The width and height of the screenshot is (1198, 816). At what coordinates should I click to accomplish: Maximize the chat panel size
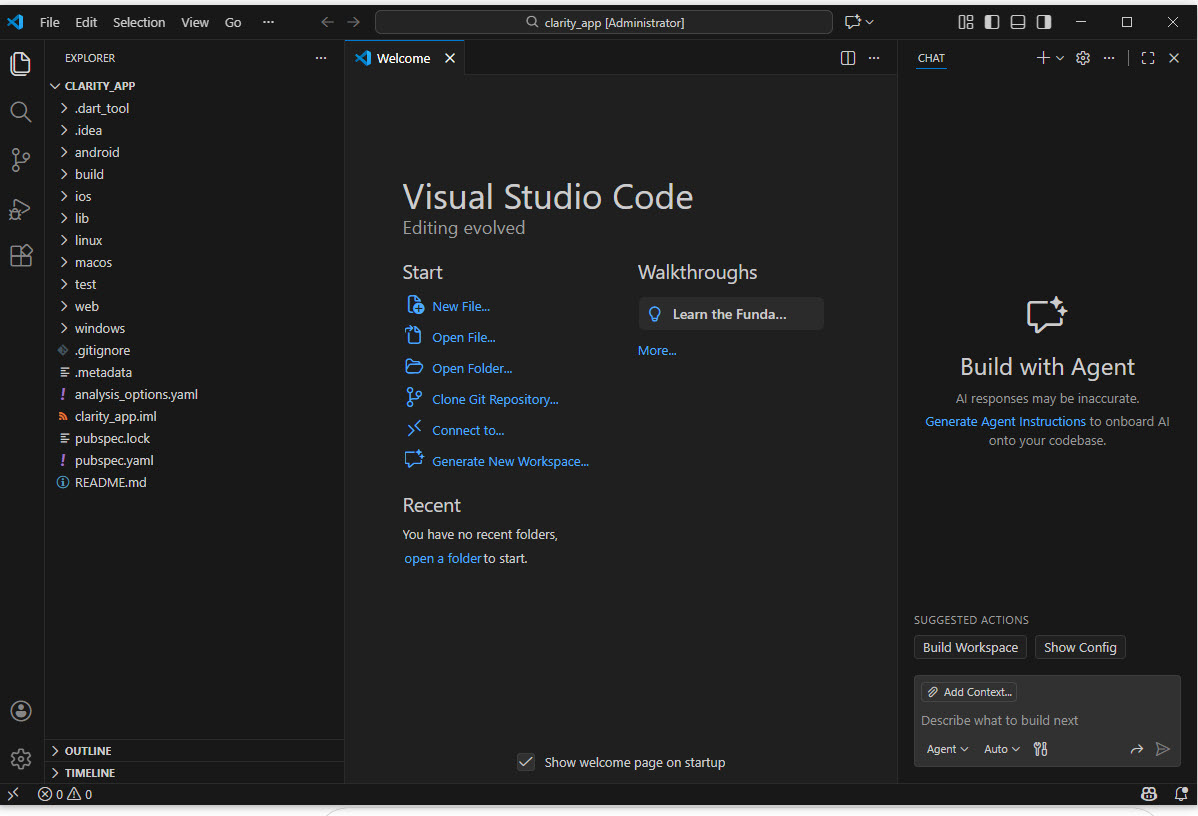(1148, 58)
